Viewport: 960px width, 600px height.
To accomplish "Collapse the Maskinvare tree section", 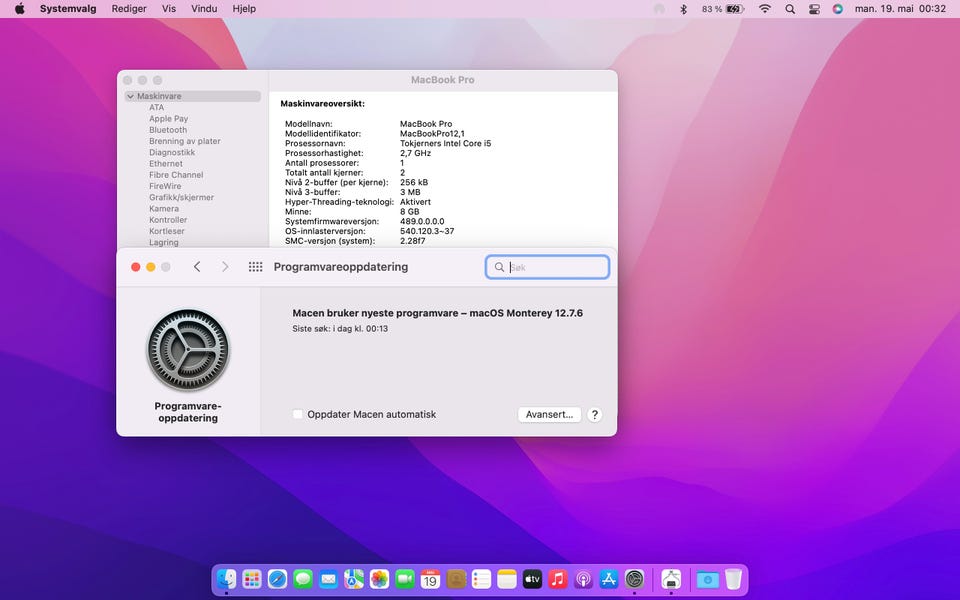I will click(130, 97).
